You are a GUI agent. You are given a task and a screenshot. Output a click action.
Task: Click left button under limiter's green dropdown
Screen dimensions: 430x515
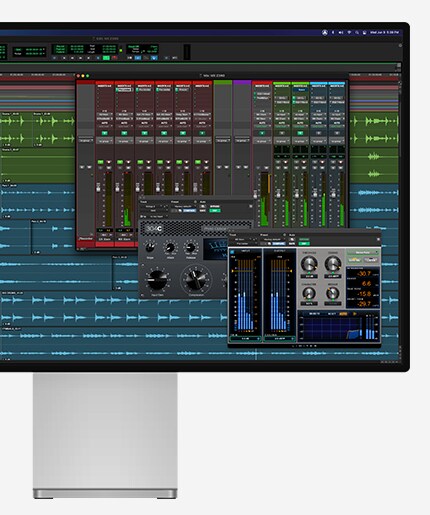click(355, 260)
